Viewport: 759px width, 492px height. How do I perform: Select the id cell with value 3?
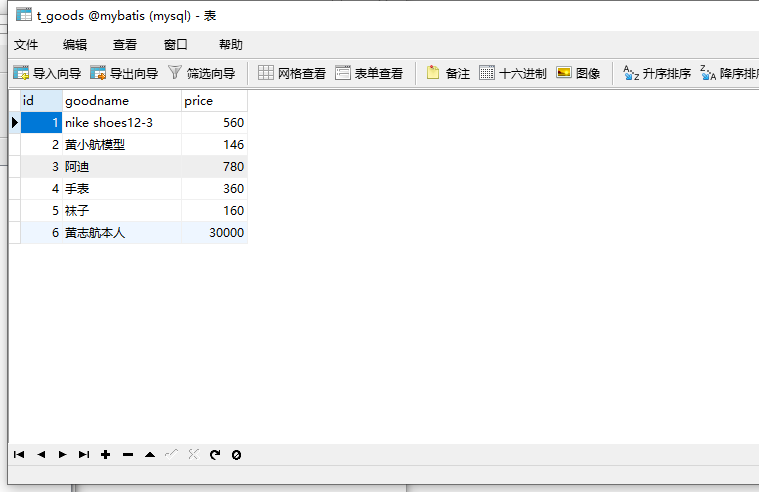click(x=42, y=167)
